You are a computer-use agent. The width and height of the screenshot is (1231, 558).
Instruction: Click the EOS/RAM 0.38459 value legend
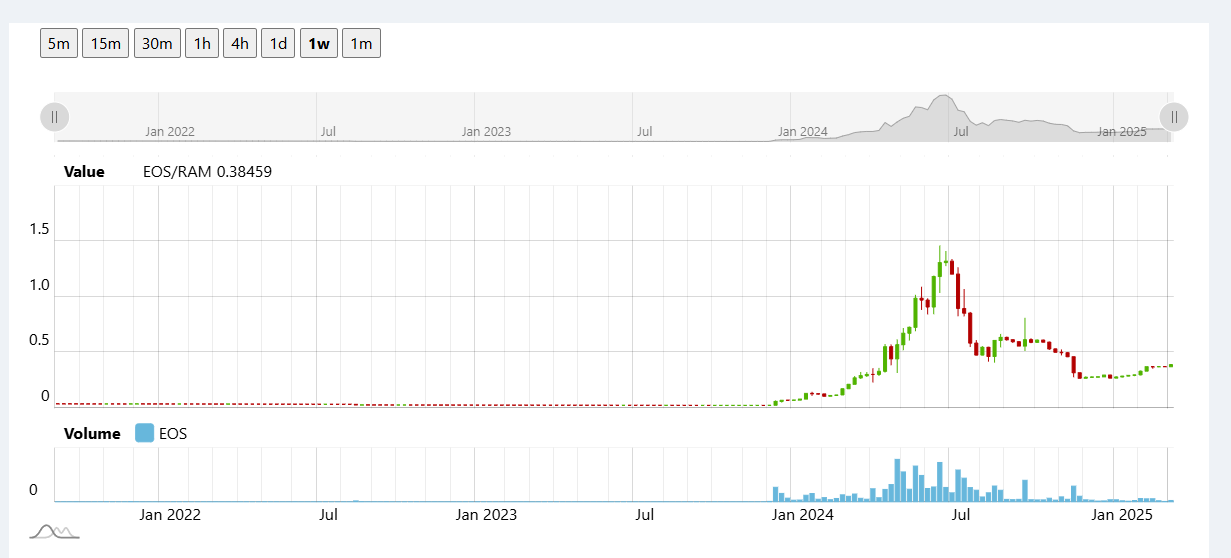click(x=207, y=172)
